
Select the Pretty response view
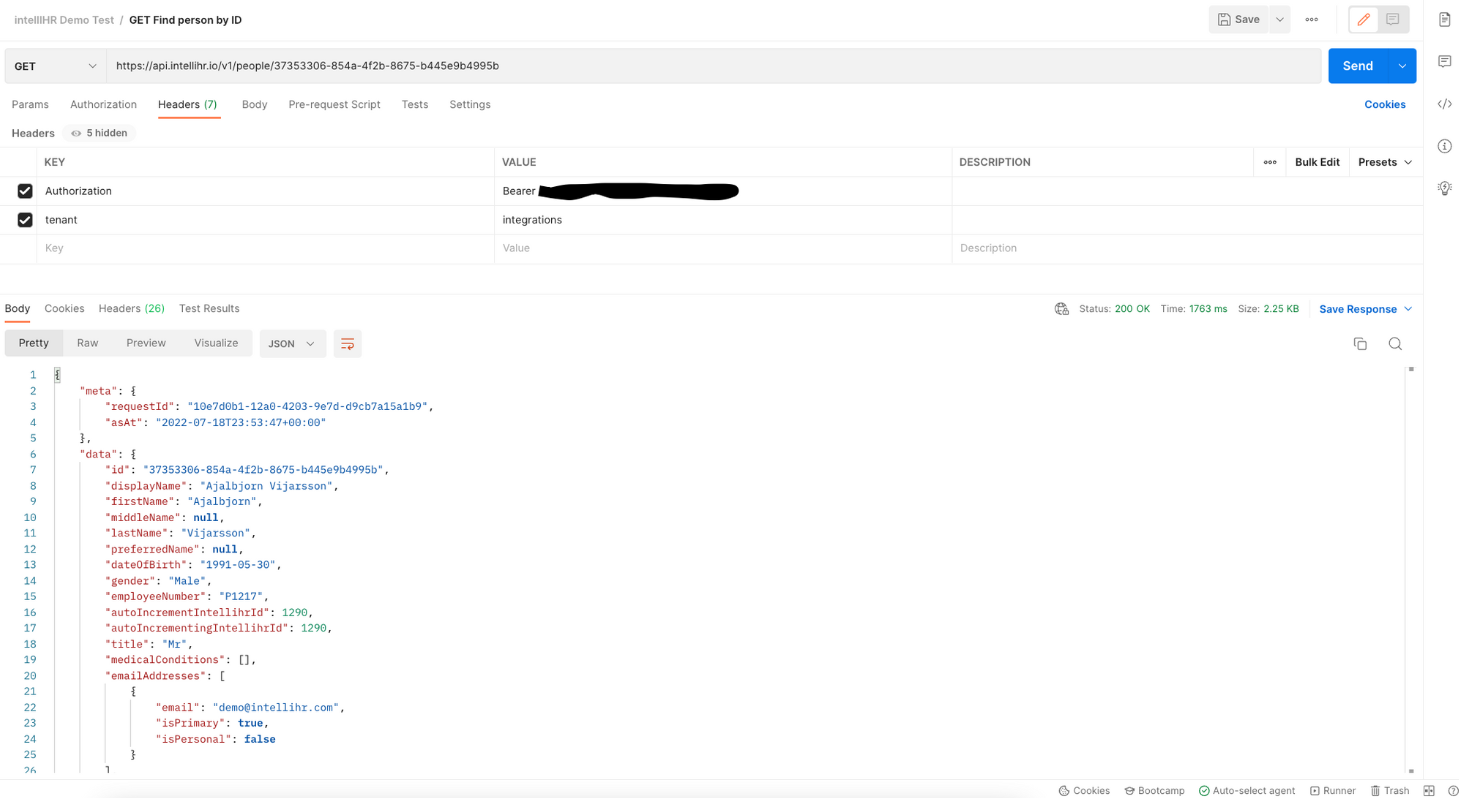pos(34,343)
